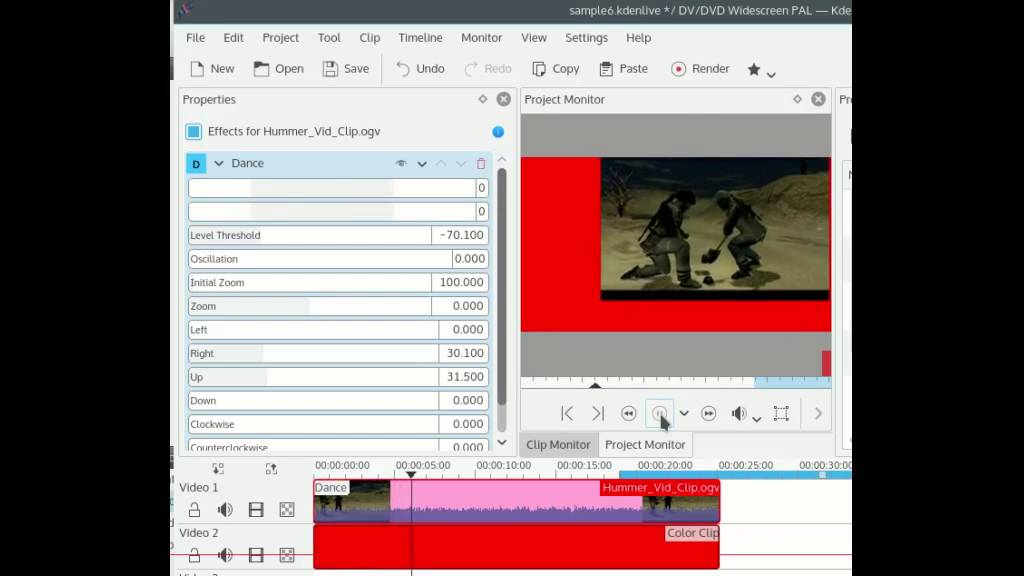The height and width of the screenshot is (576, 1024).
Task: Open the Timeline menu
Action: tap(421, 38)
